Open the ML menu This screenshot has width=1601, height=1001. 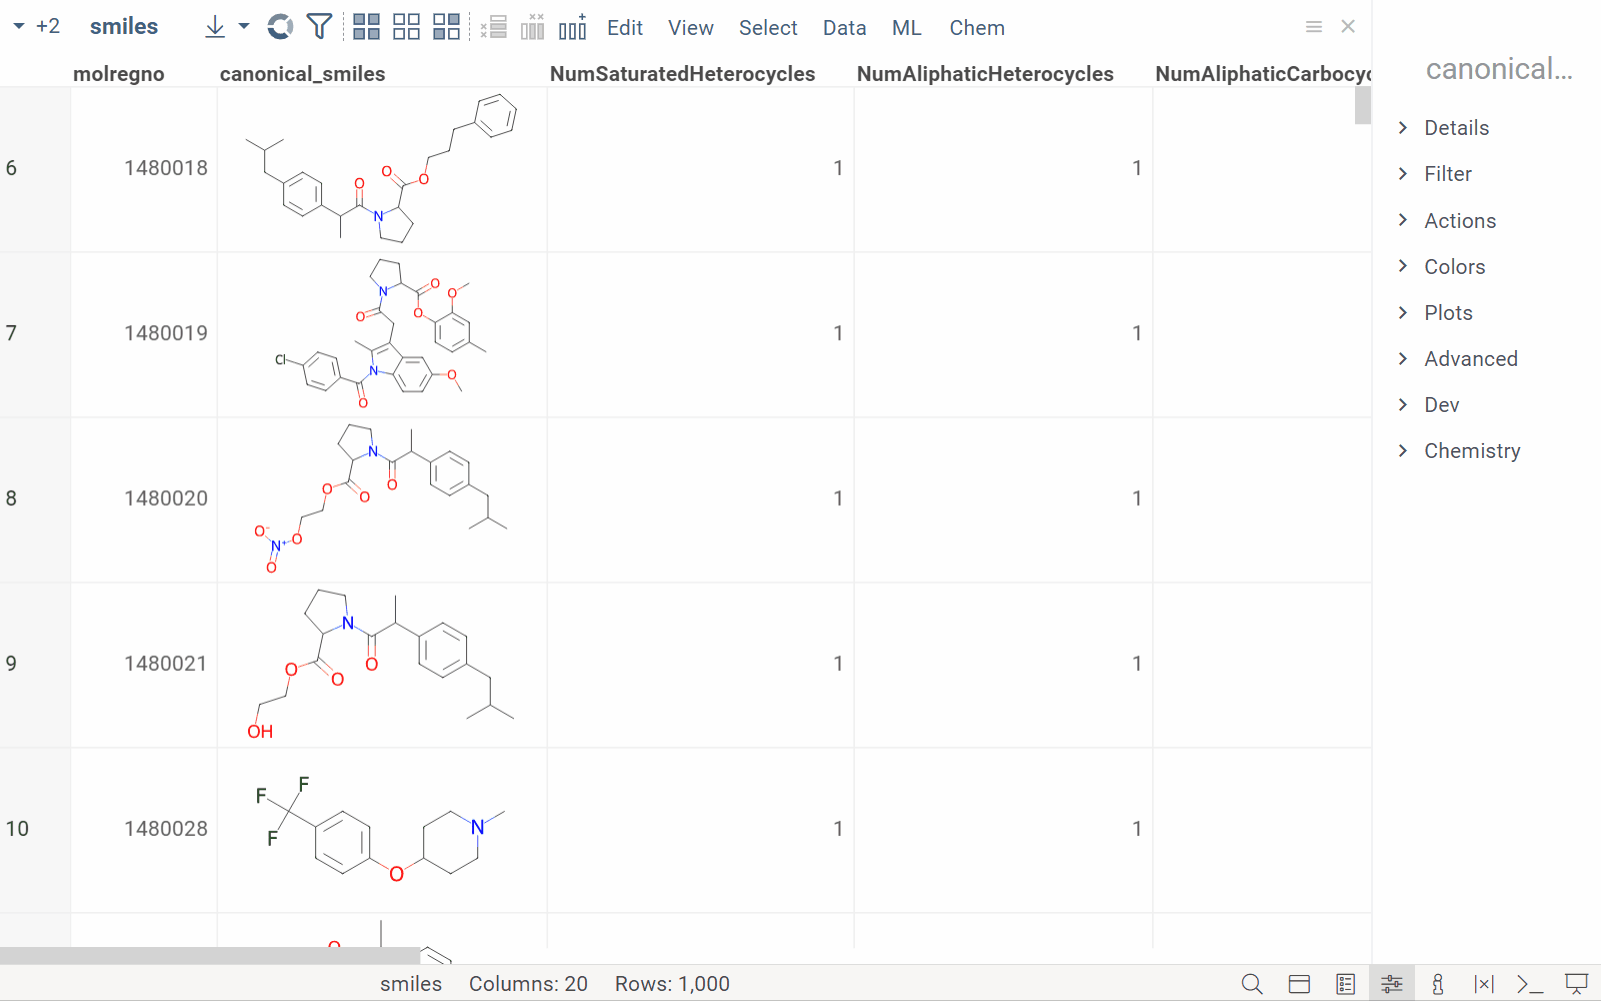tap(906, 28)
